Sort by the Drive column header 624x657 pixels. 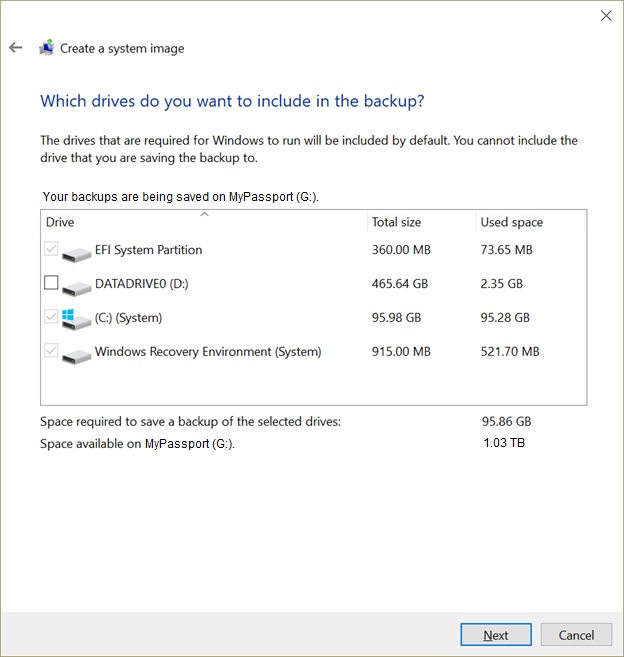point(204,222)
